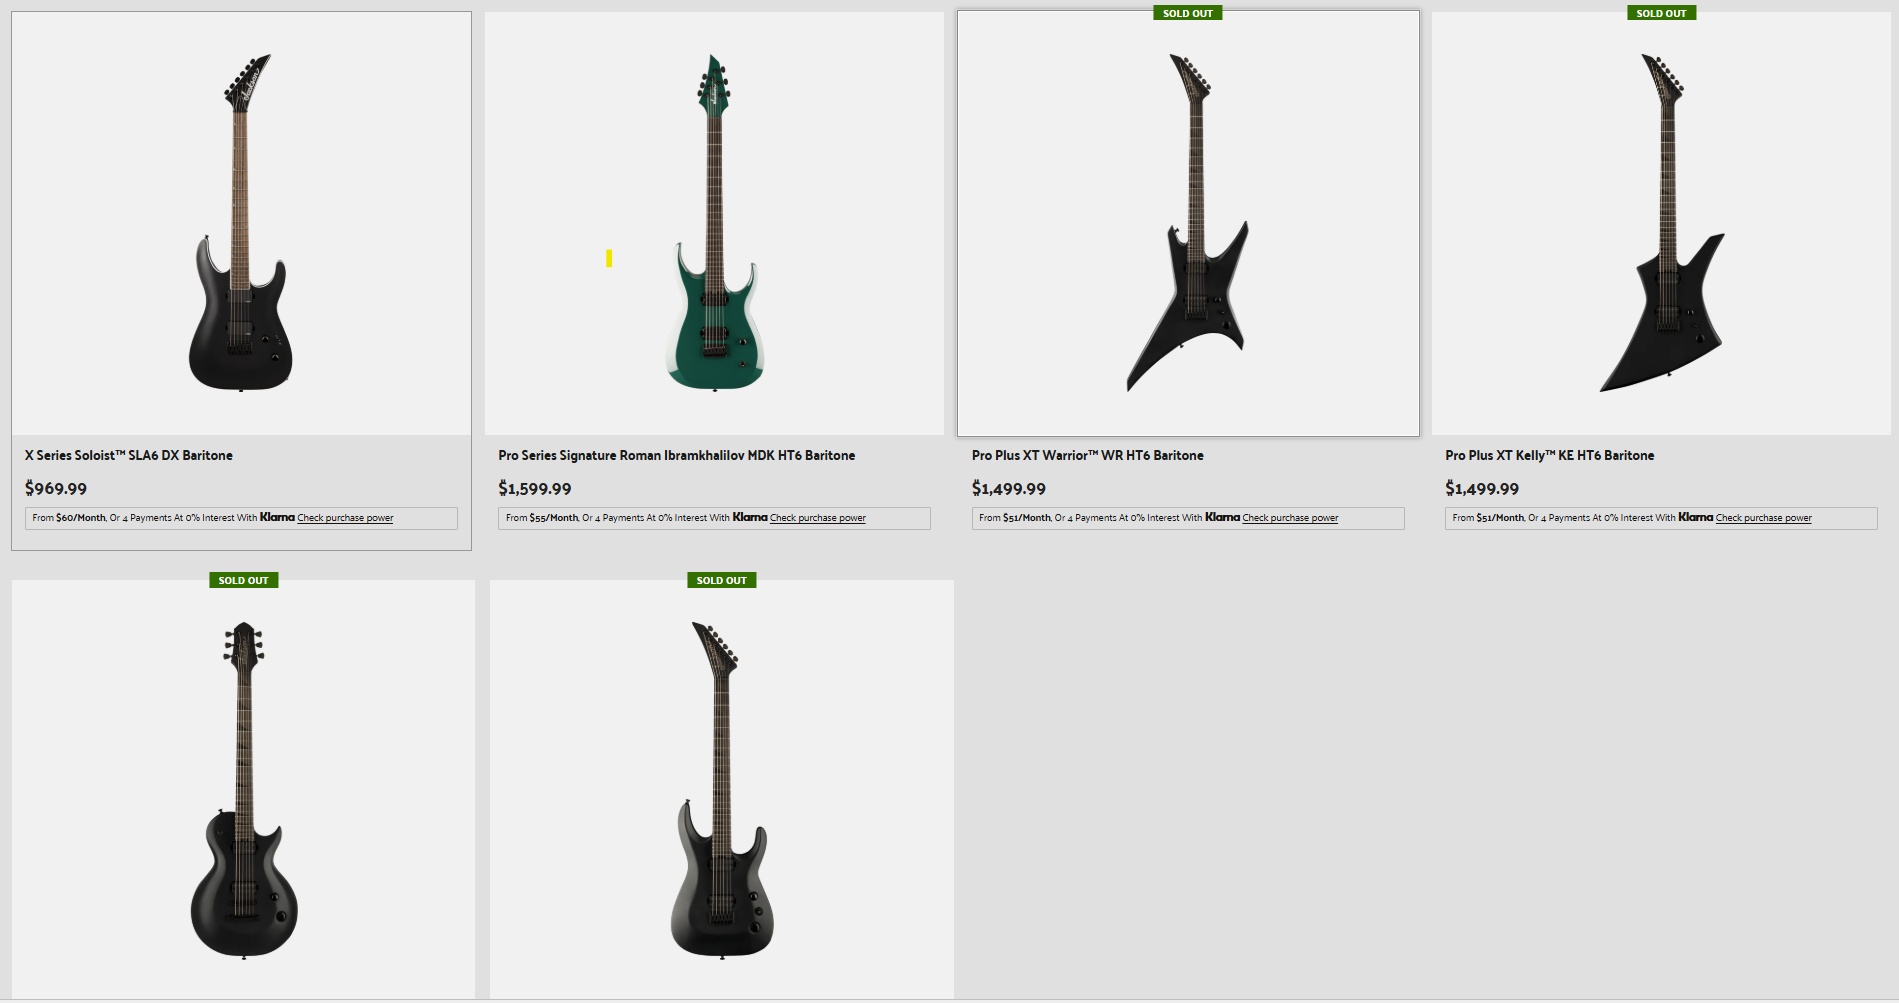Viewport: 1899px width, 1003px height.
Task: Open the Pro Plus XT Kelly guitar image
Action: point(1661,223)
